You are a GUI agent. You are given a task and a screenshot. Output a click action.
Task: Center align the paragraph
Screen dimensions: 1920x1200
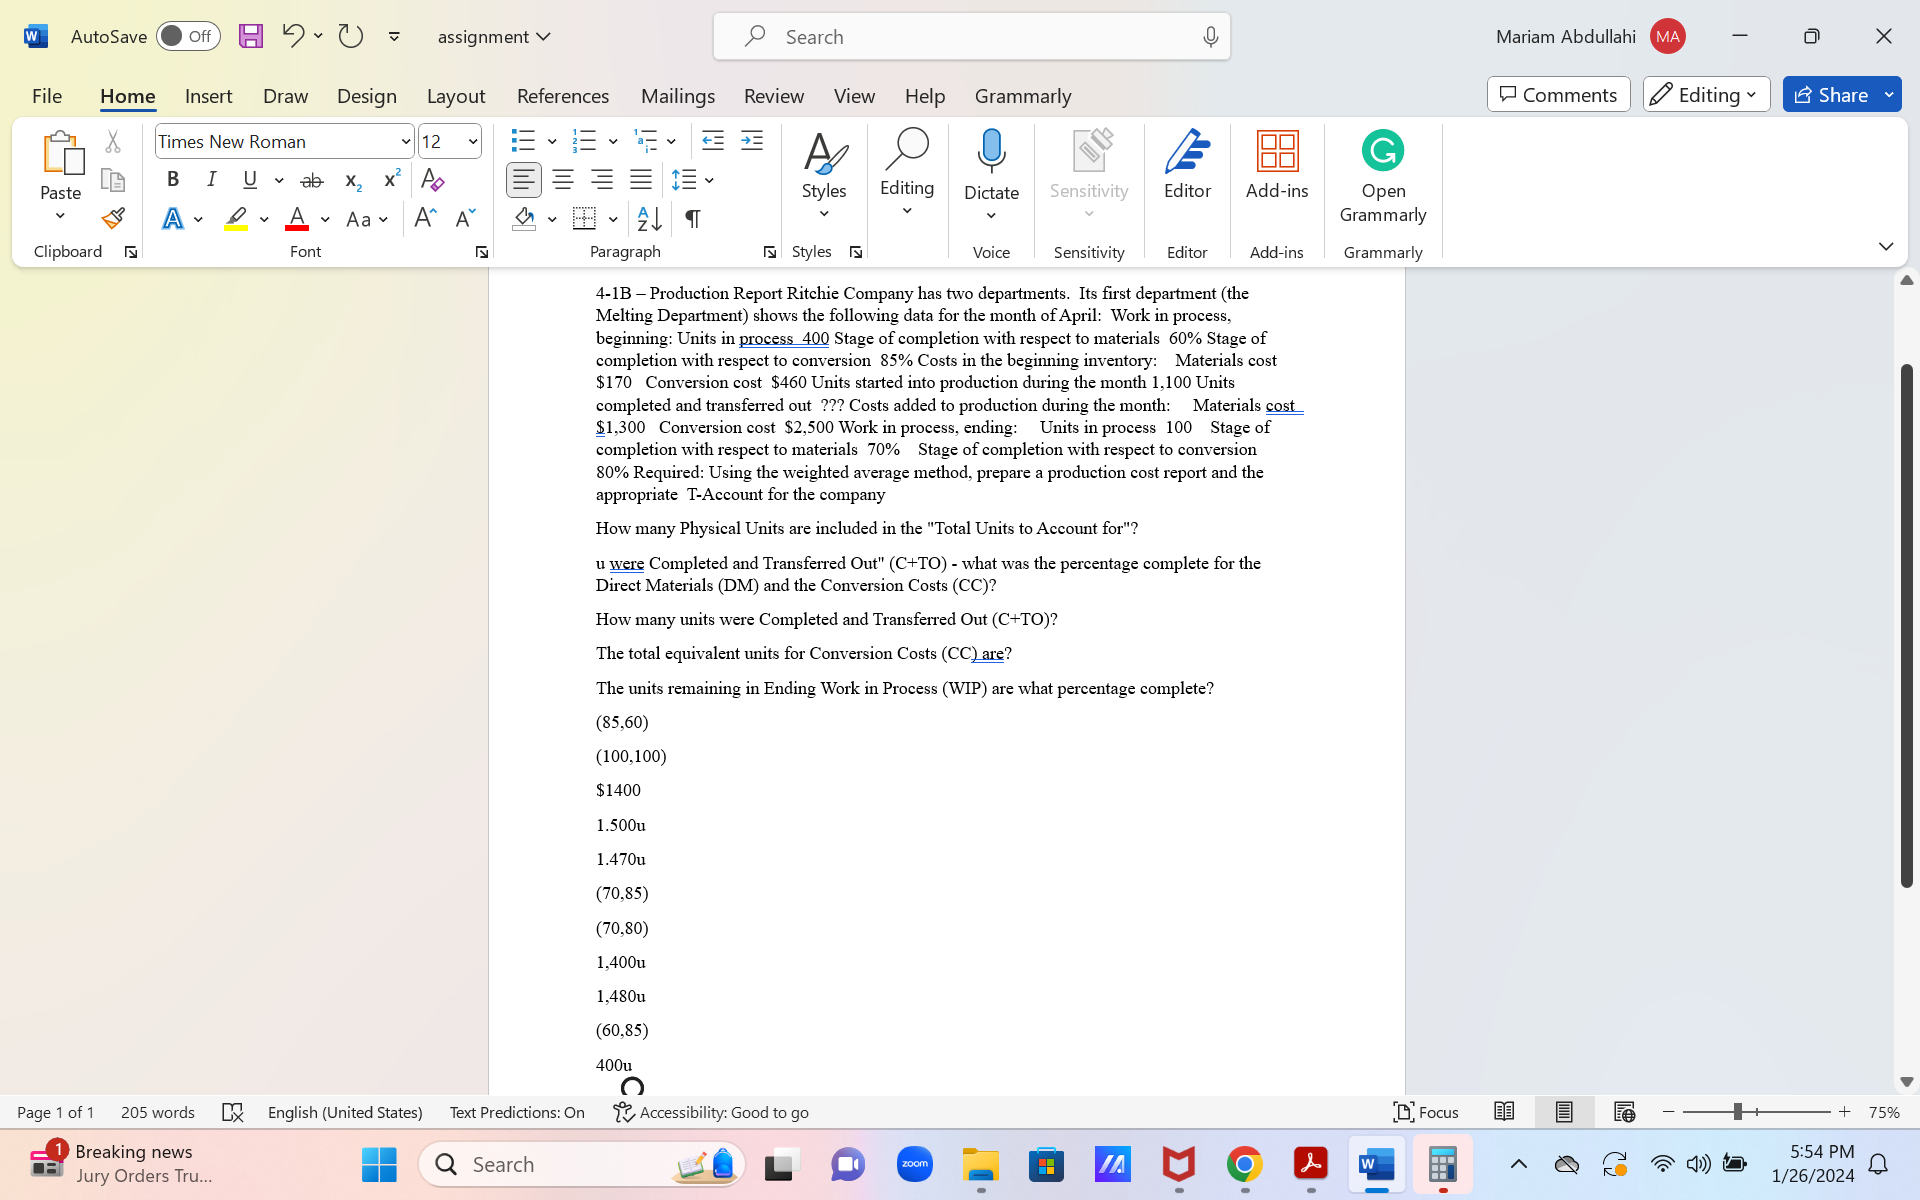(563, 180)
